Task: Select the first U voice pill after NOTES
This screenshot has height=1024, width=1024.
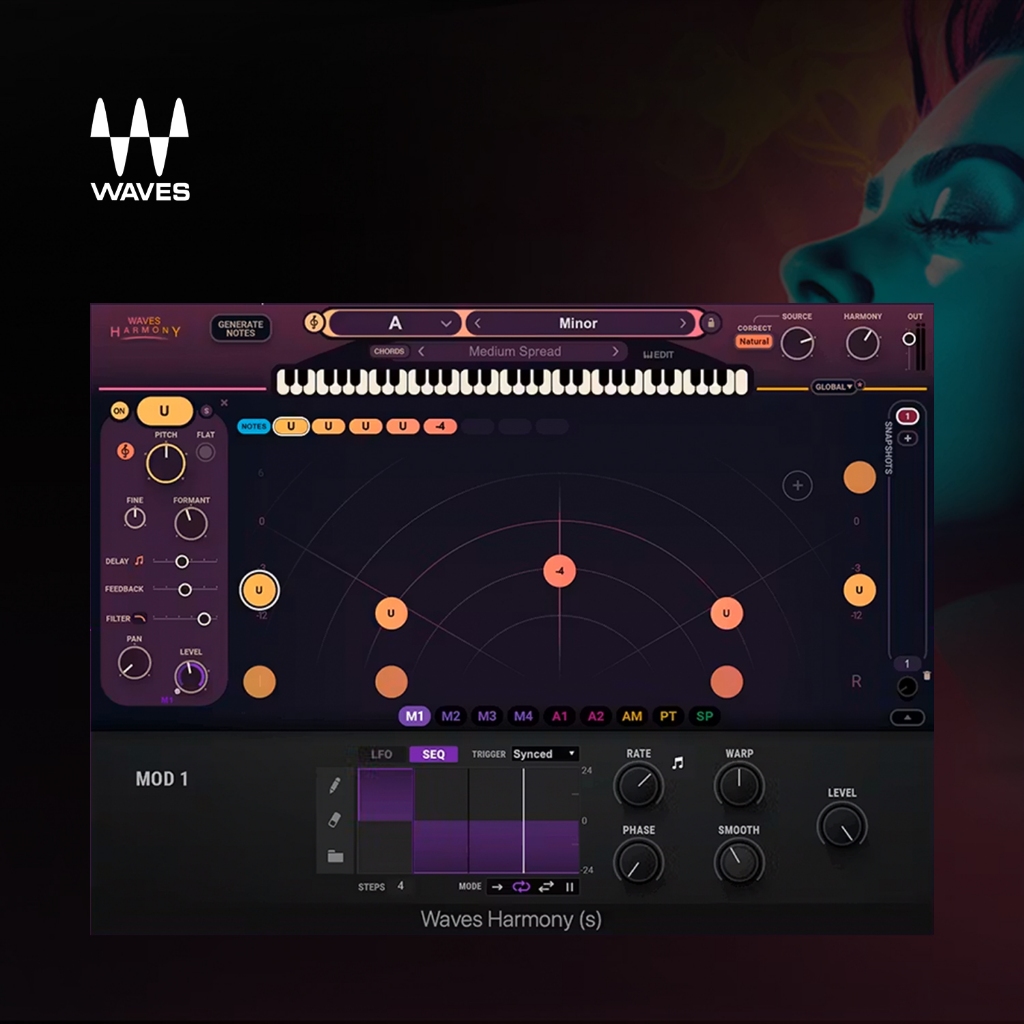Action: [x=291, y=426]
